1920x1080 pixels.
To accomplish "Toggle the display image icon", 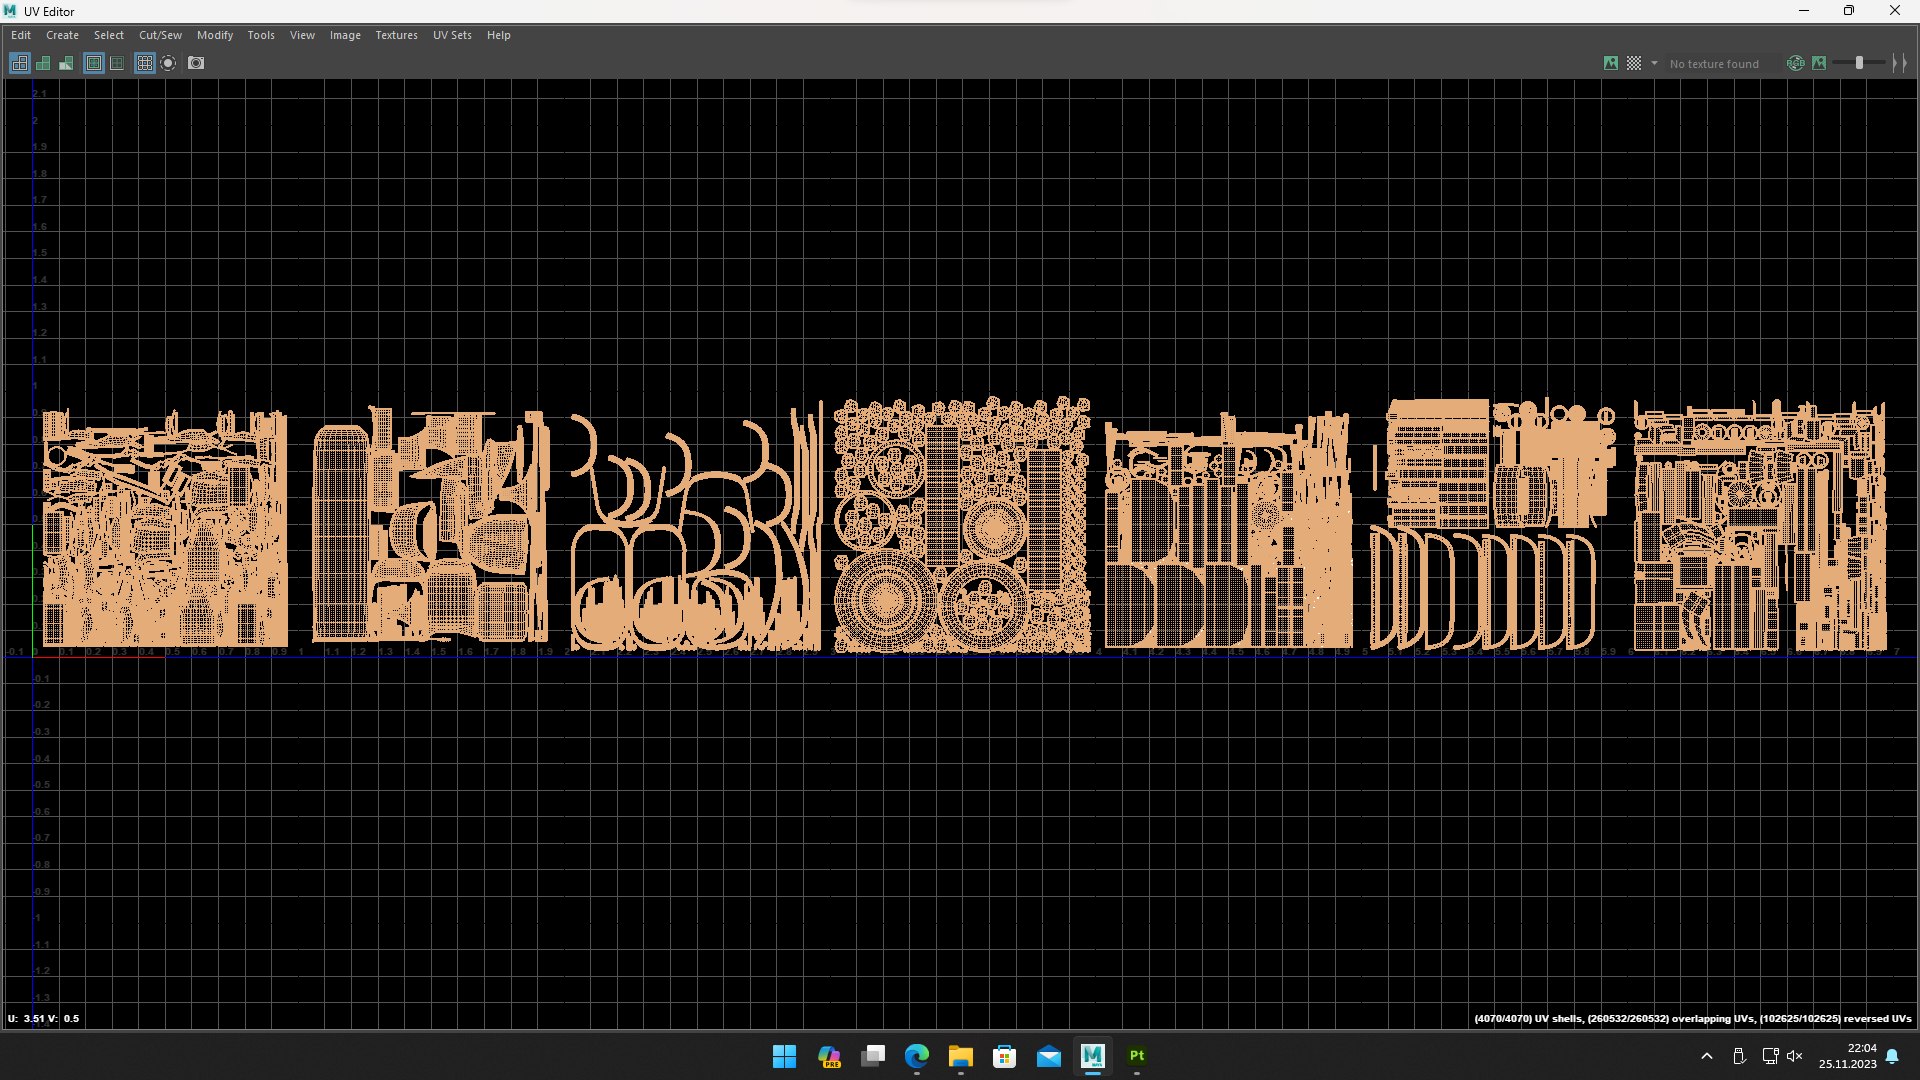I will pyautogui.click(x=1611, y=63).
